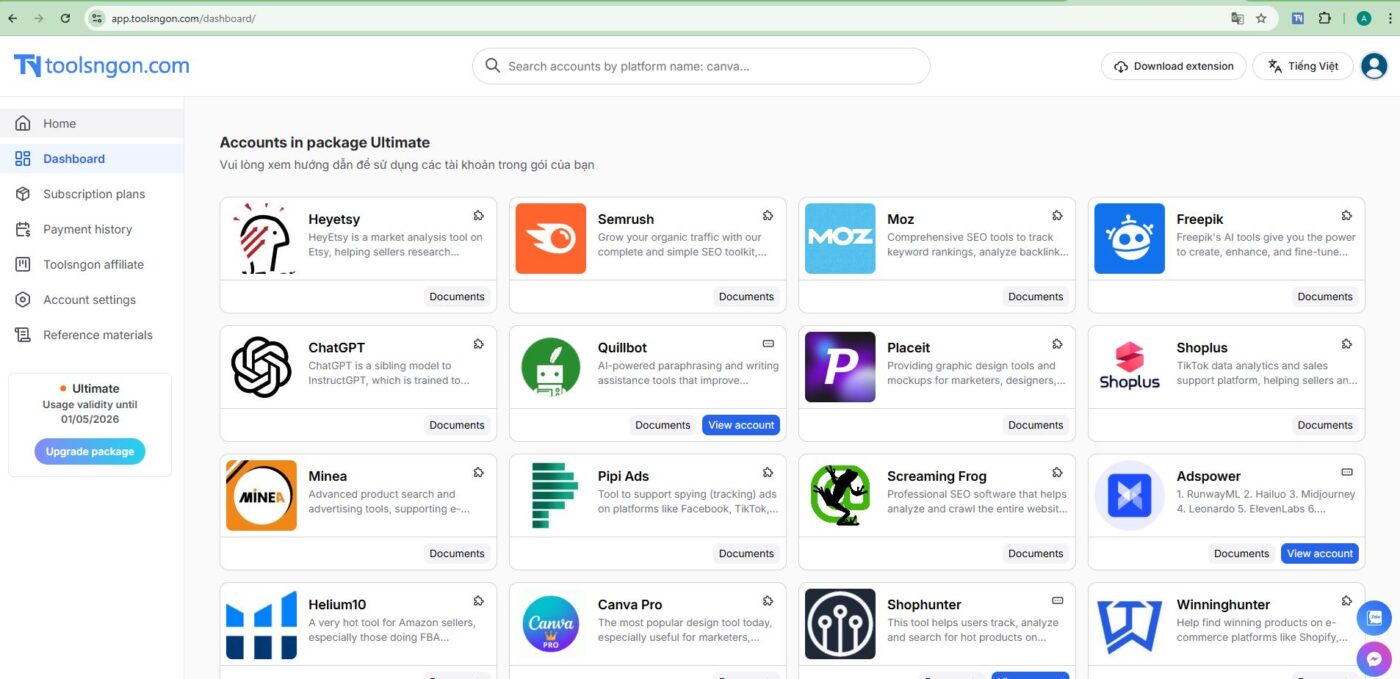Open Subscription plans in the sidebar

coord(92,194)
